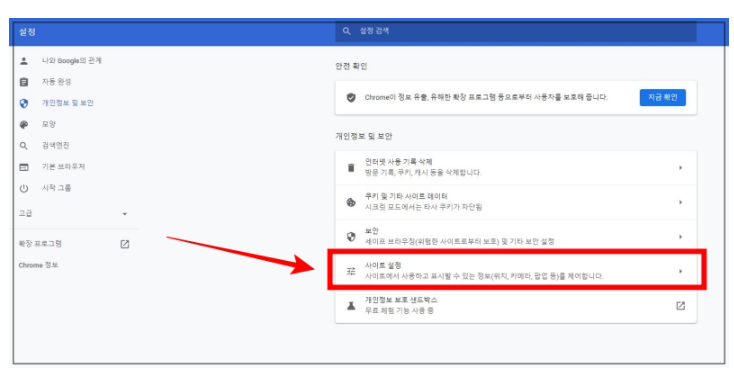Select 모양 in the sidebar
Viewport: 734px width, 373px height.
click(49, 124)
